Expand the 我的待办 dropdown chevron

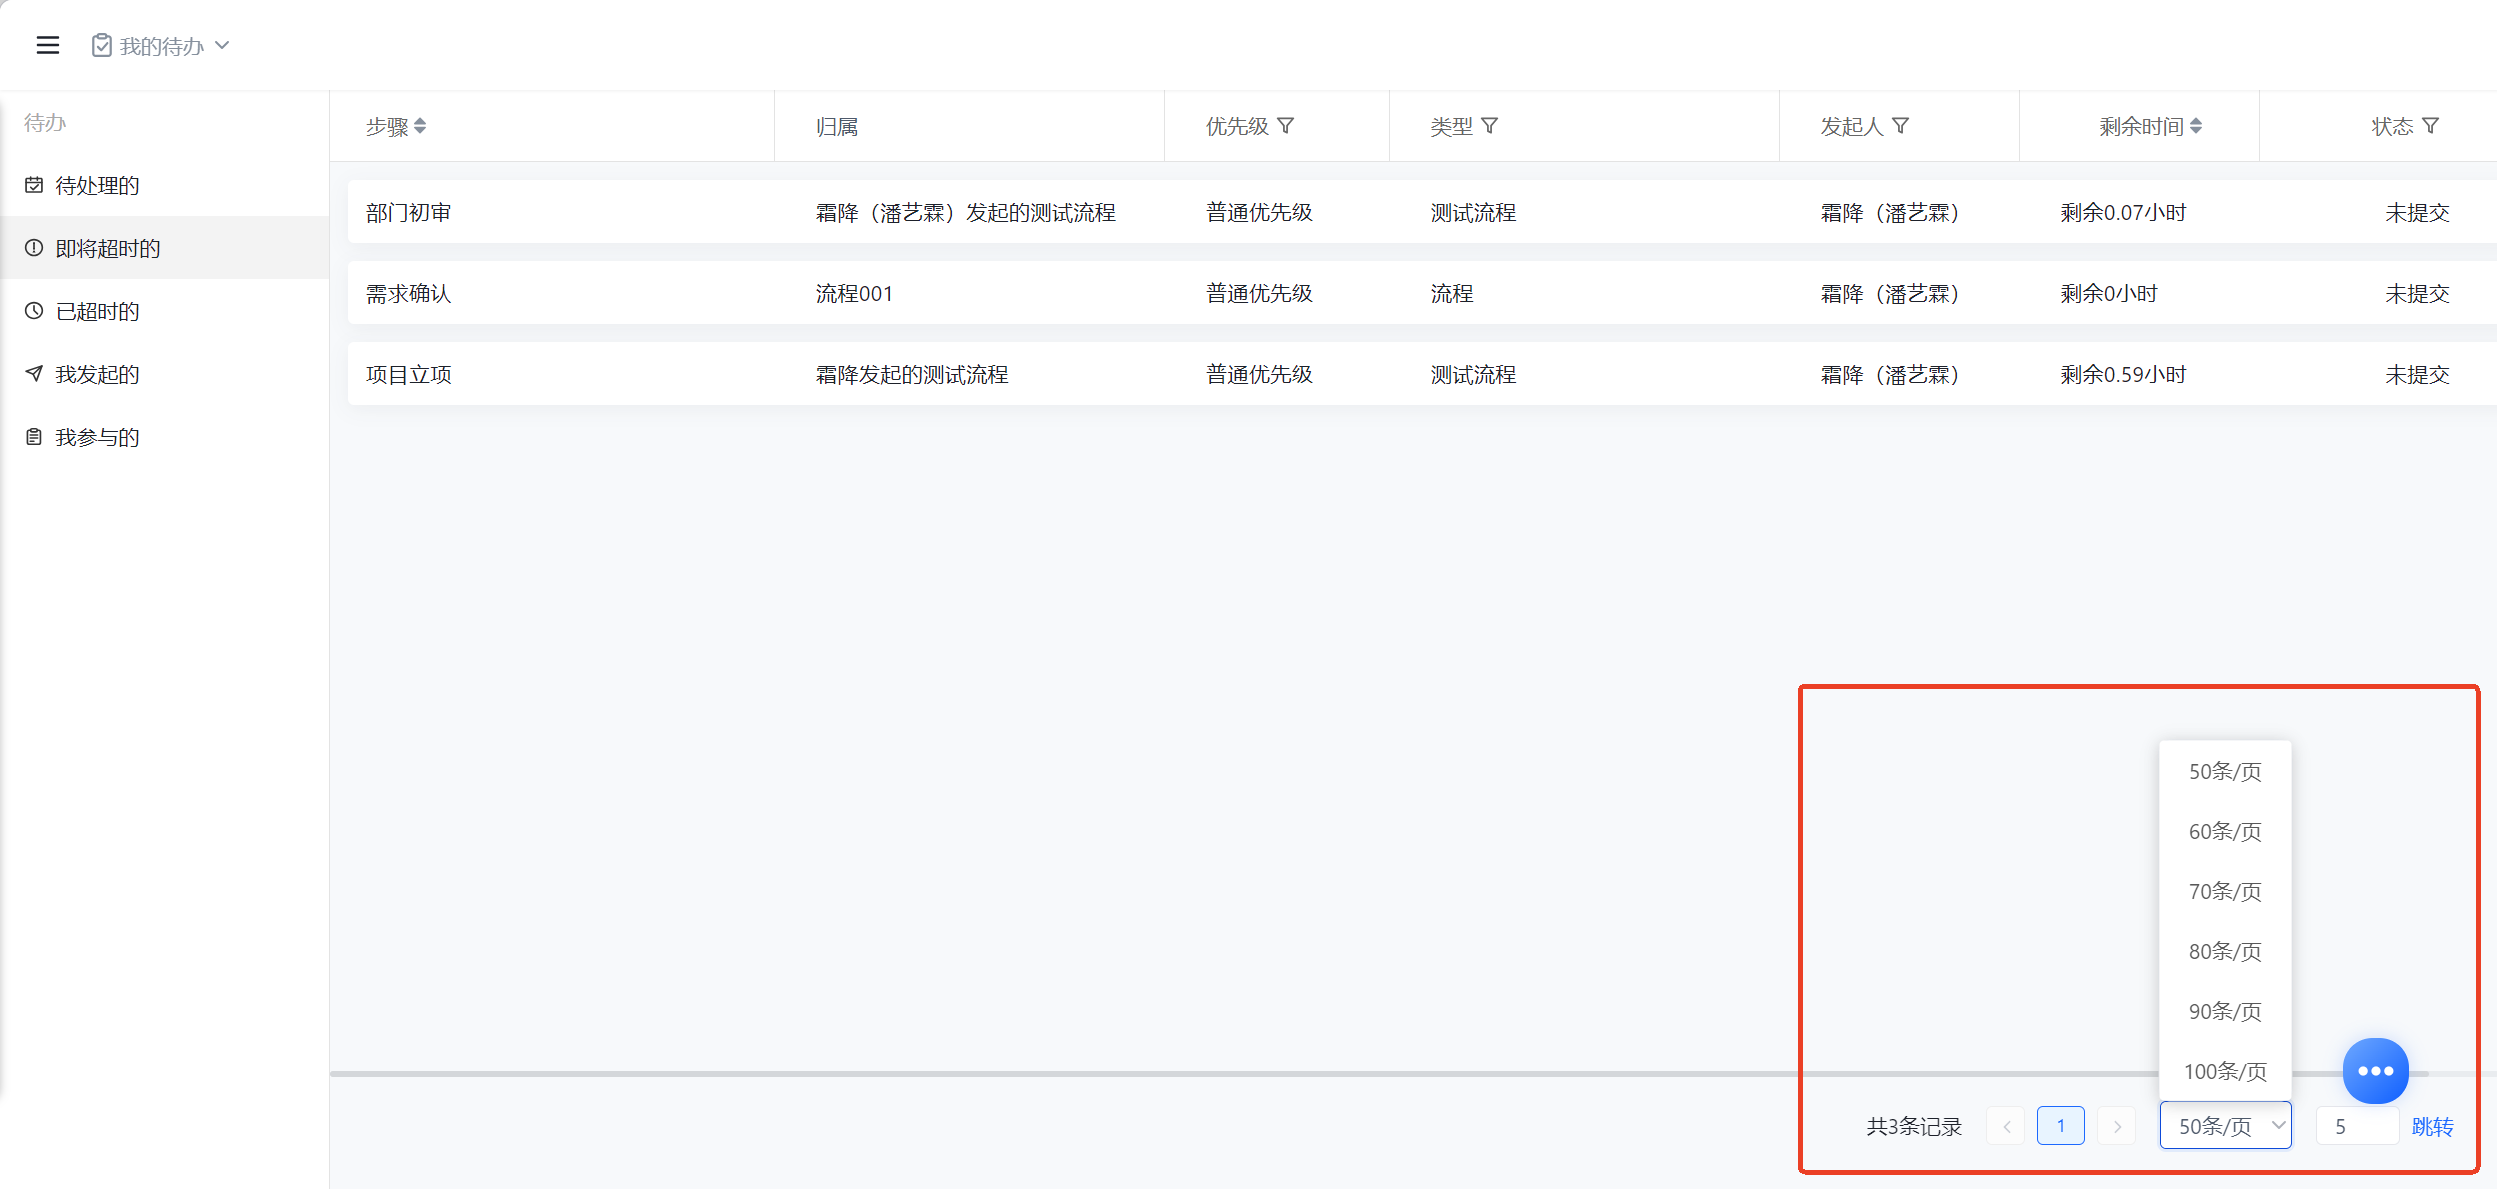[223, 45]
